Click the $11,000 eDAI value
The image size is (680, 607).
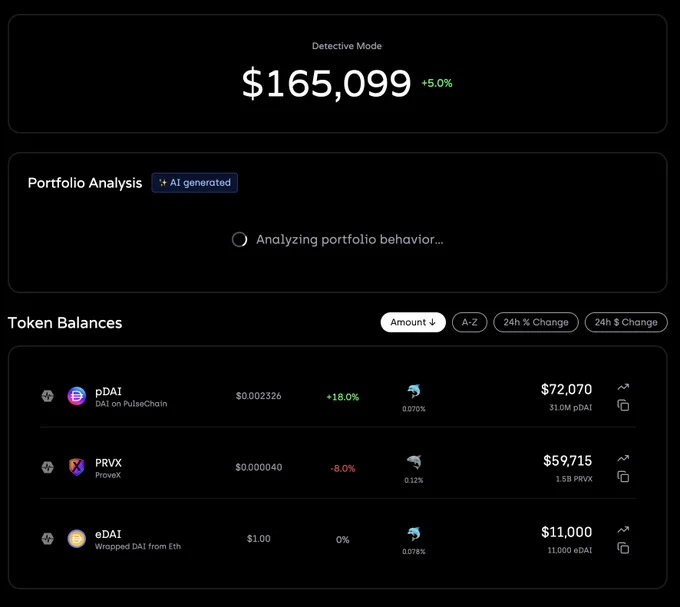click(566, 532)
